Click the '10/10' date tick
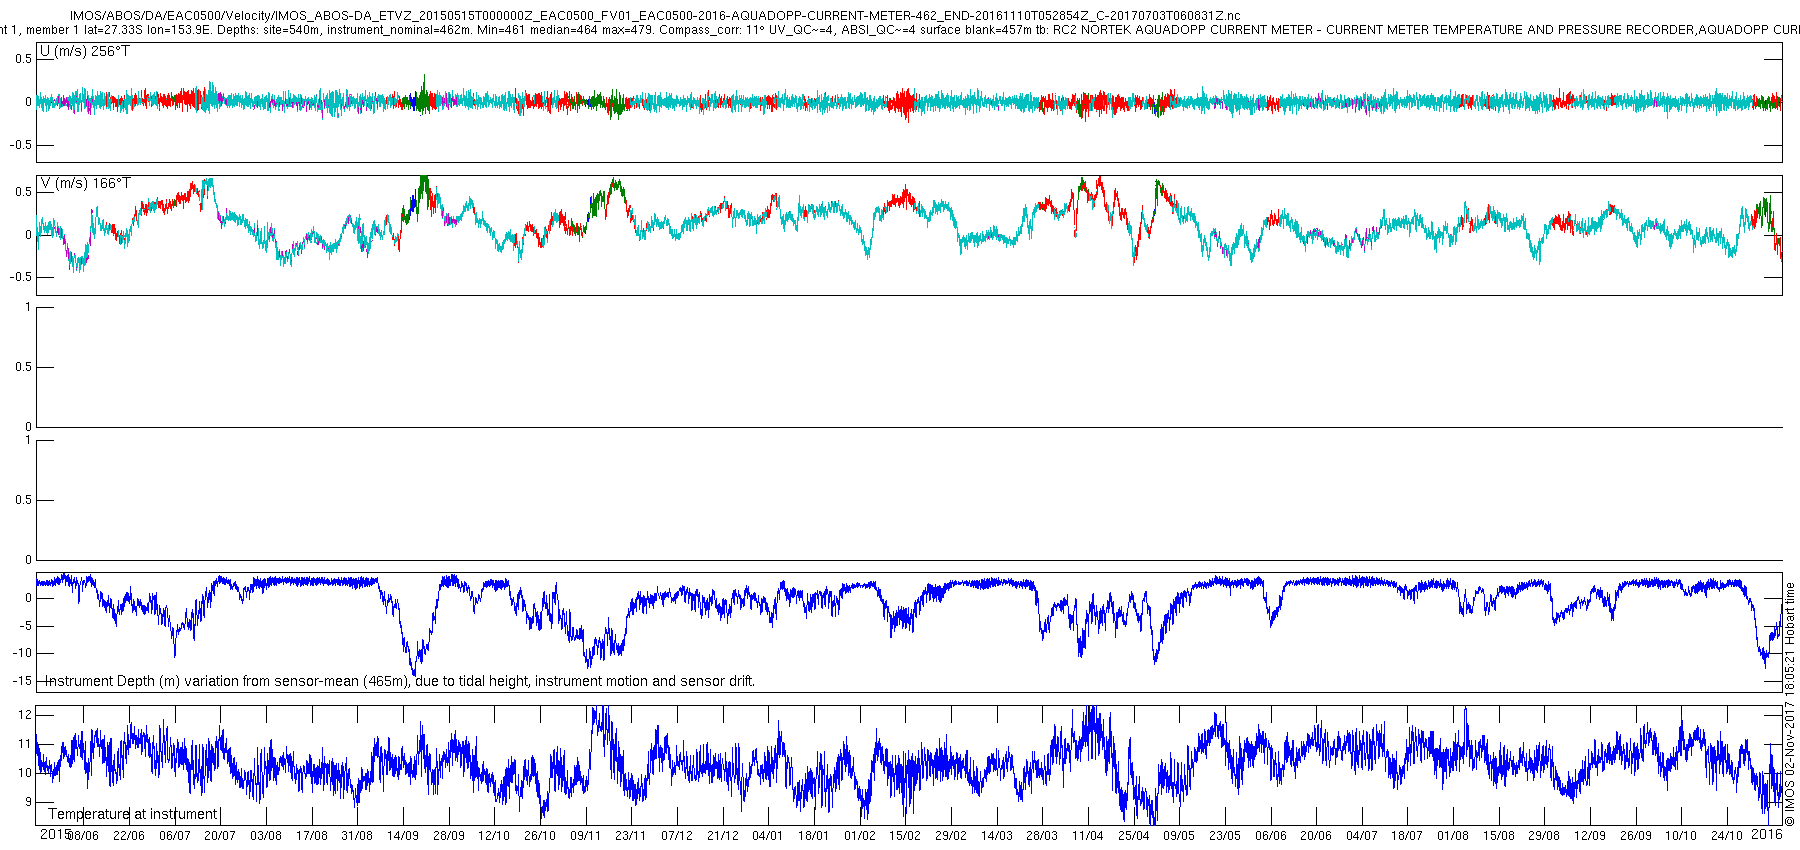This screenshot has height=850, width=1800. [1681, 836]
